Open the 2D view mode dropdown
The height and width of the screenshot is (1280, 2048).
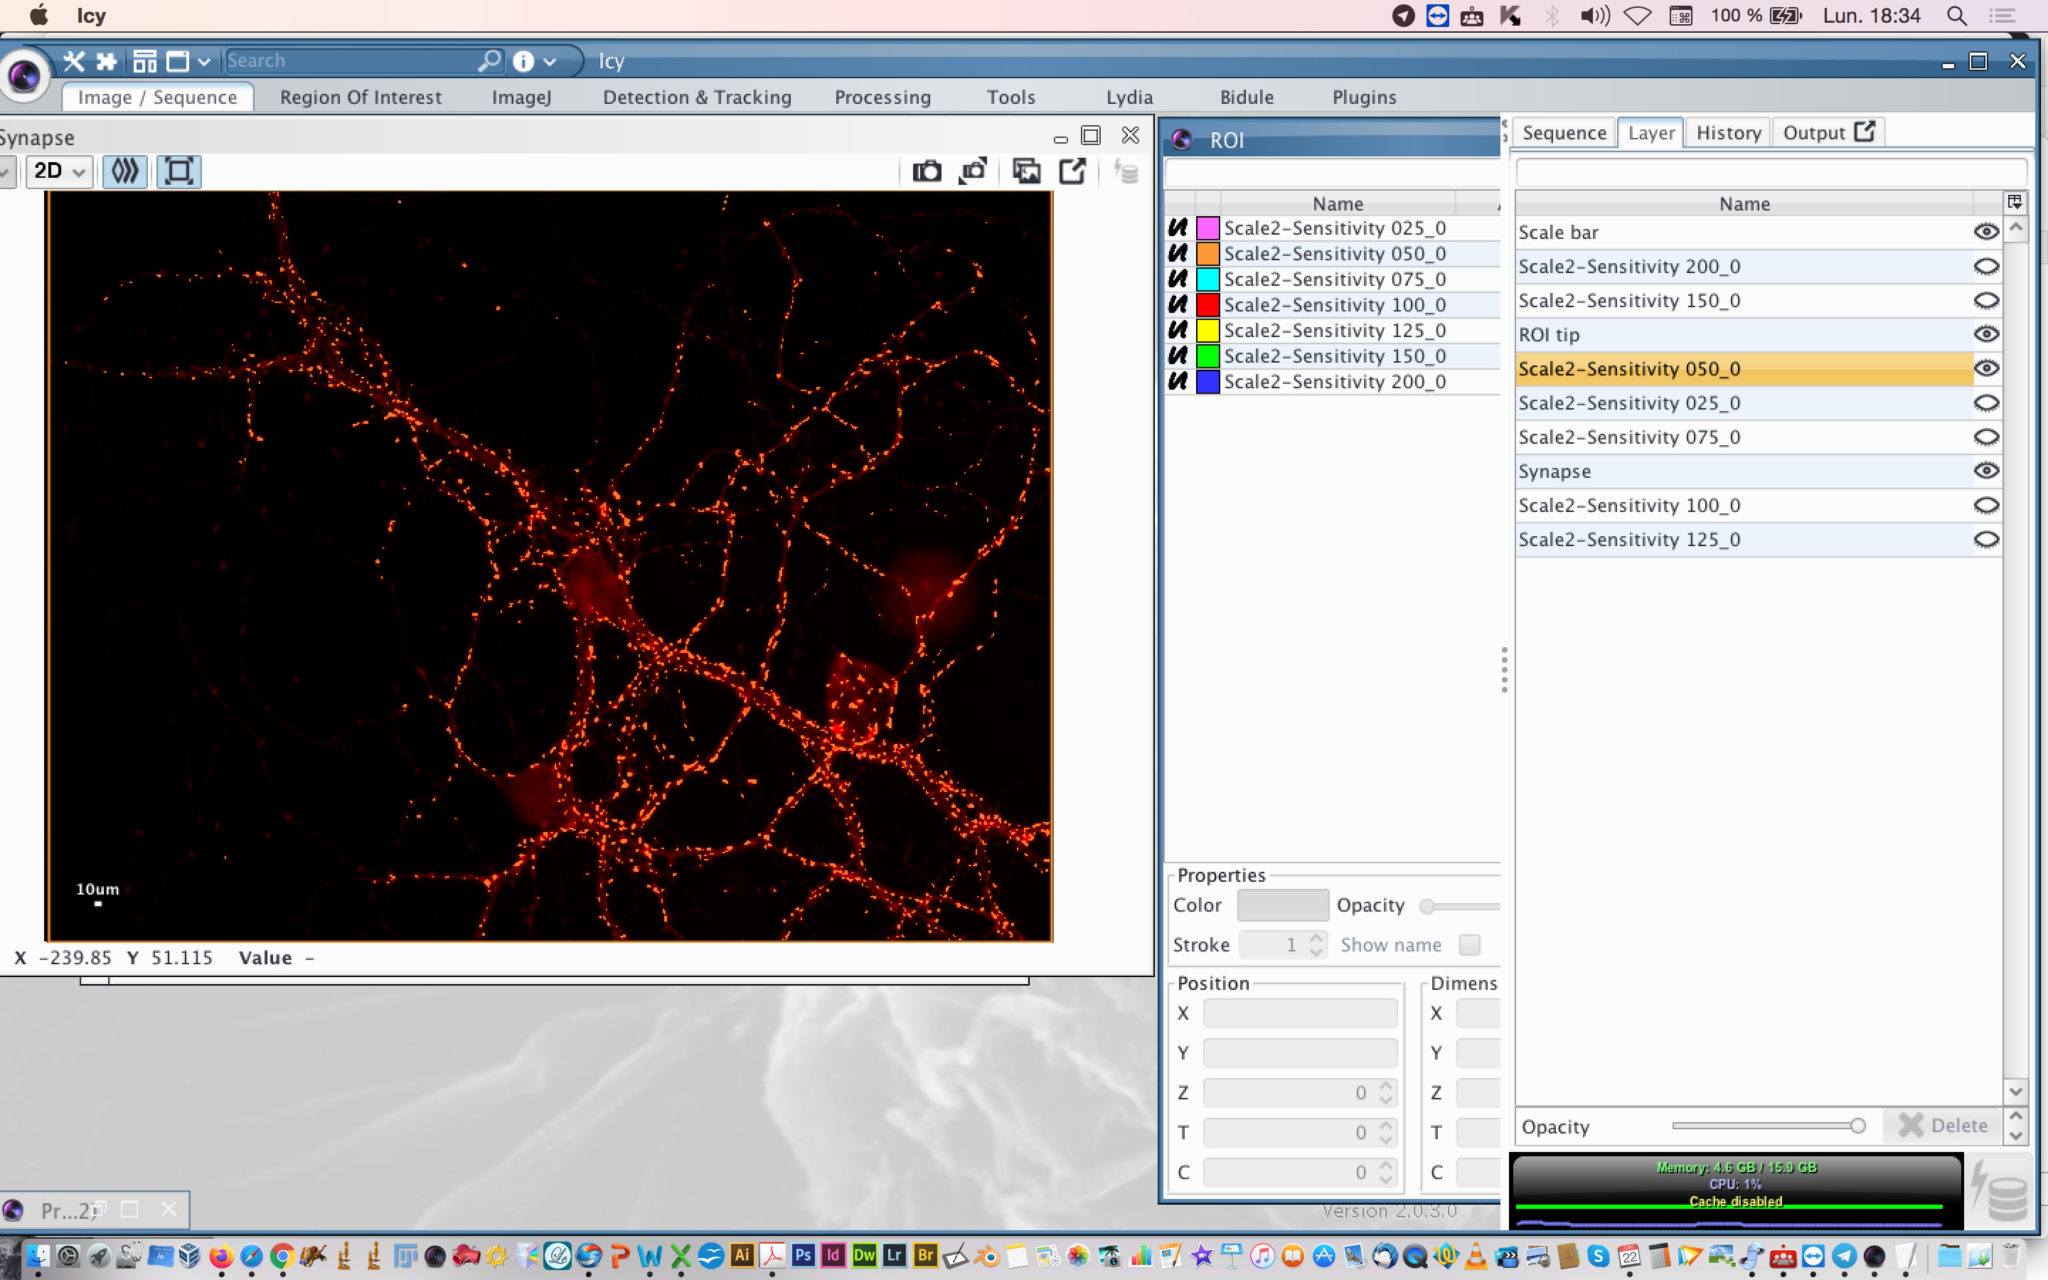(x=56, y=171)
